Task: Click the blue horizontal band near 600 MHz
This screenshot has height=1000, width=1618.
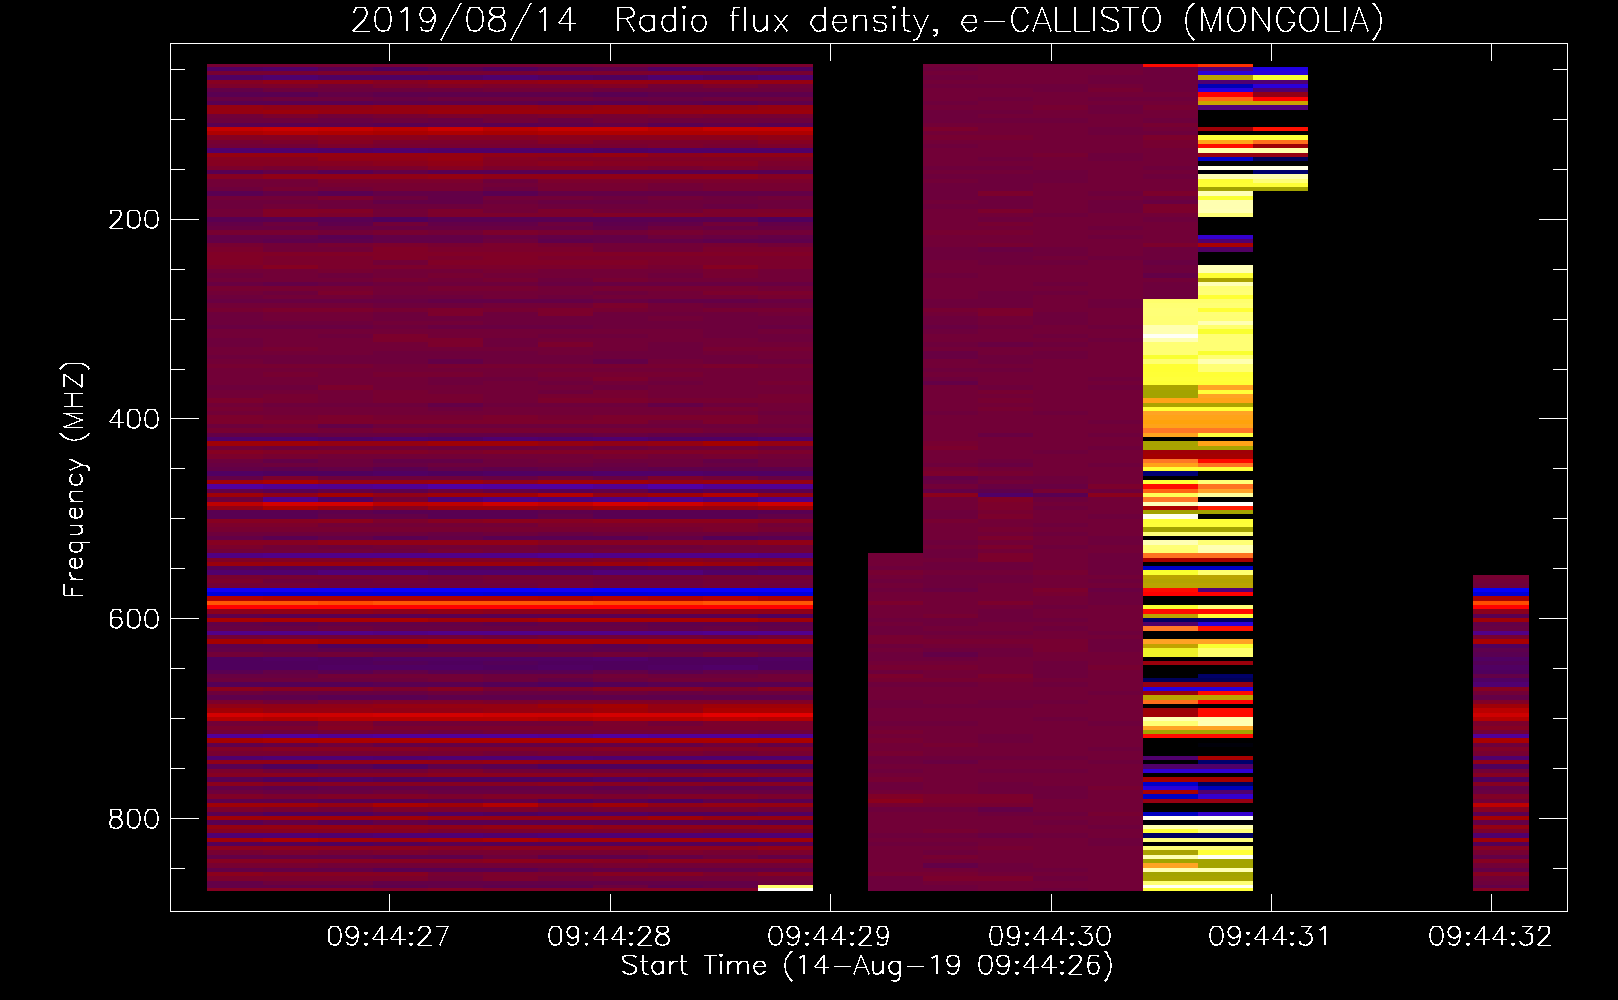Action: click(510, 592)
